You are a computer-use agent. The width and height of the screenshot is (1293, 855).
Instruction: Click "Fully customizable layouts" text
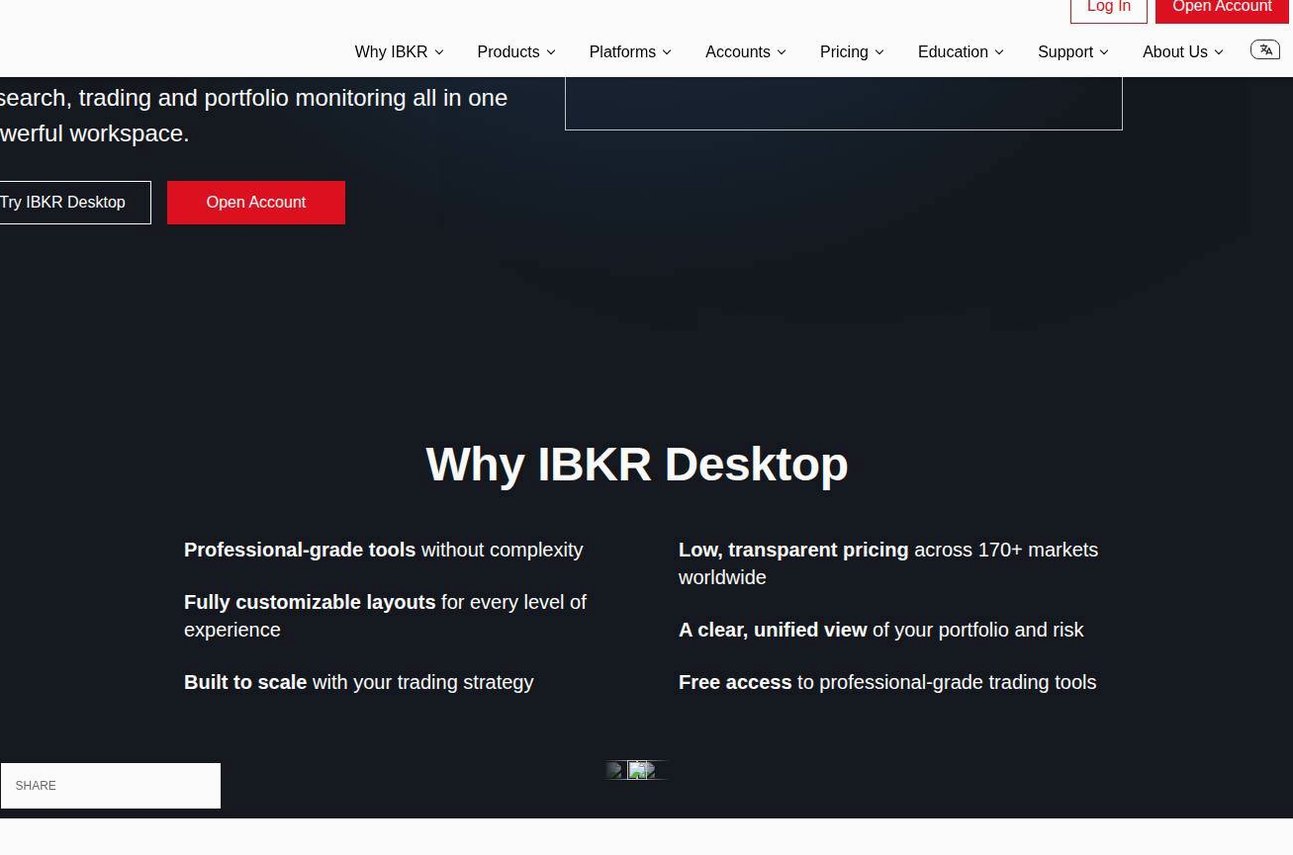[310, 602]
